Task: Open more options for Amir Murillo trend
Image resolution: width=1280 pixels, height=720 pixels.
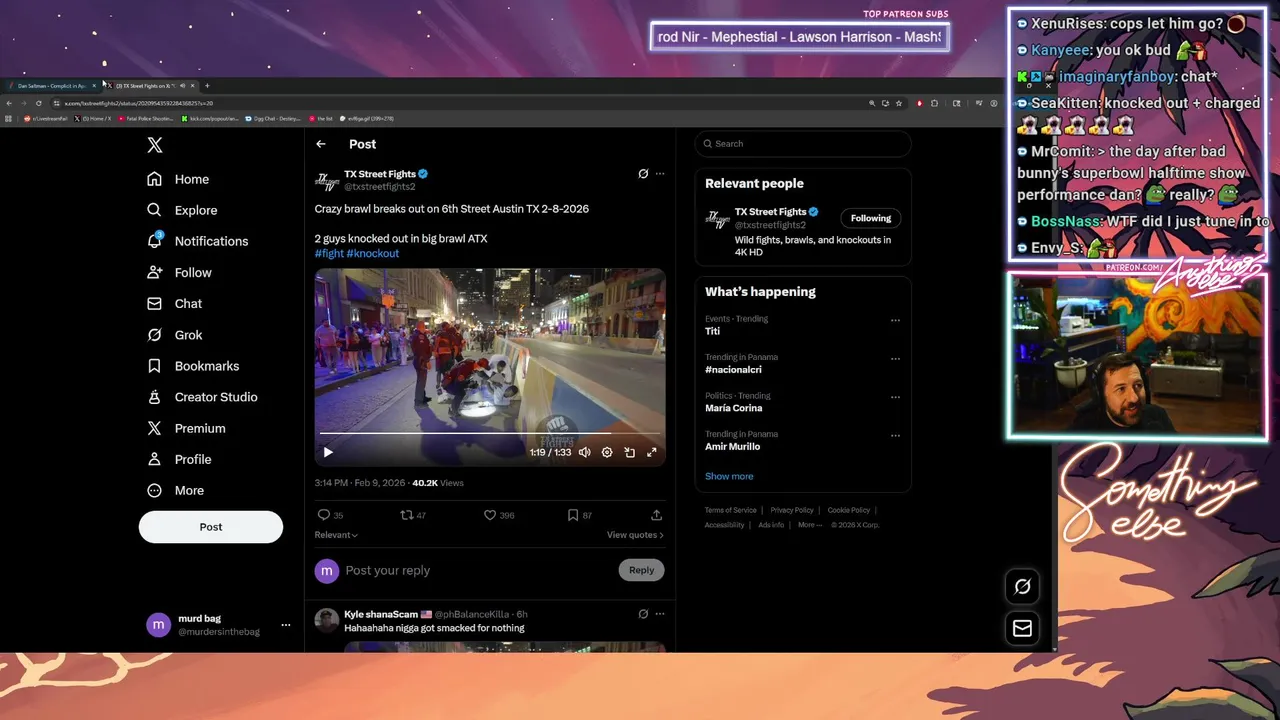Action: (895, 436)
